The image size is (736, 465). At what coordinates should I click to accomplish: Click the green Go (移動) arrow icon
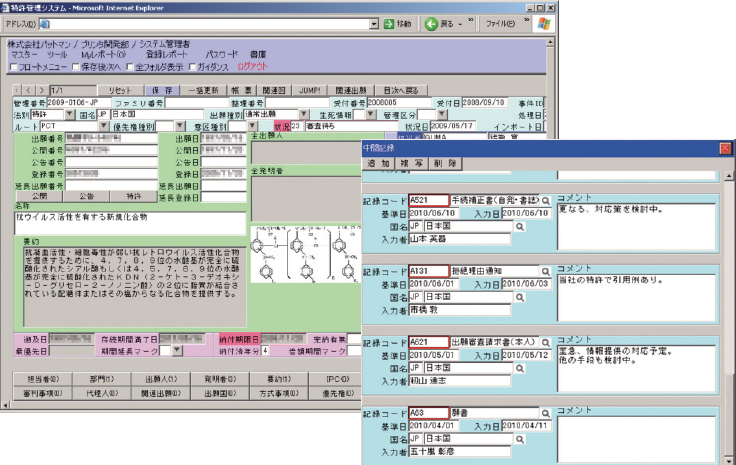[389, 23]
